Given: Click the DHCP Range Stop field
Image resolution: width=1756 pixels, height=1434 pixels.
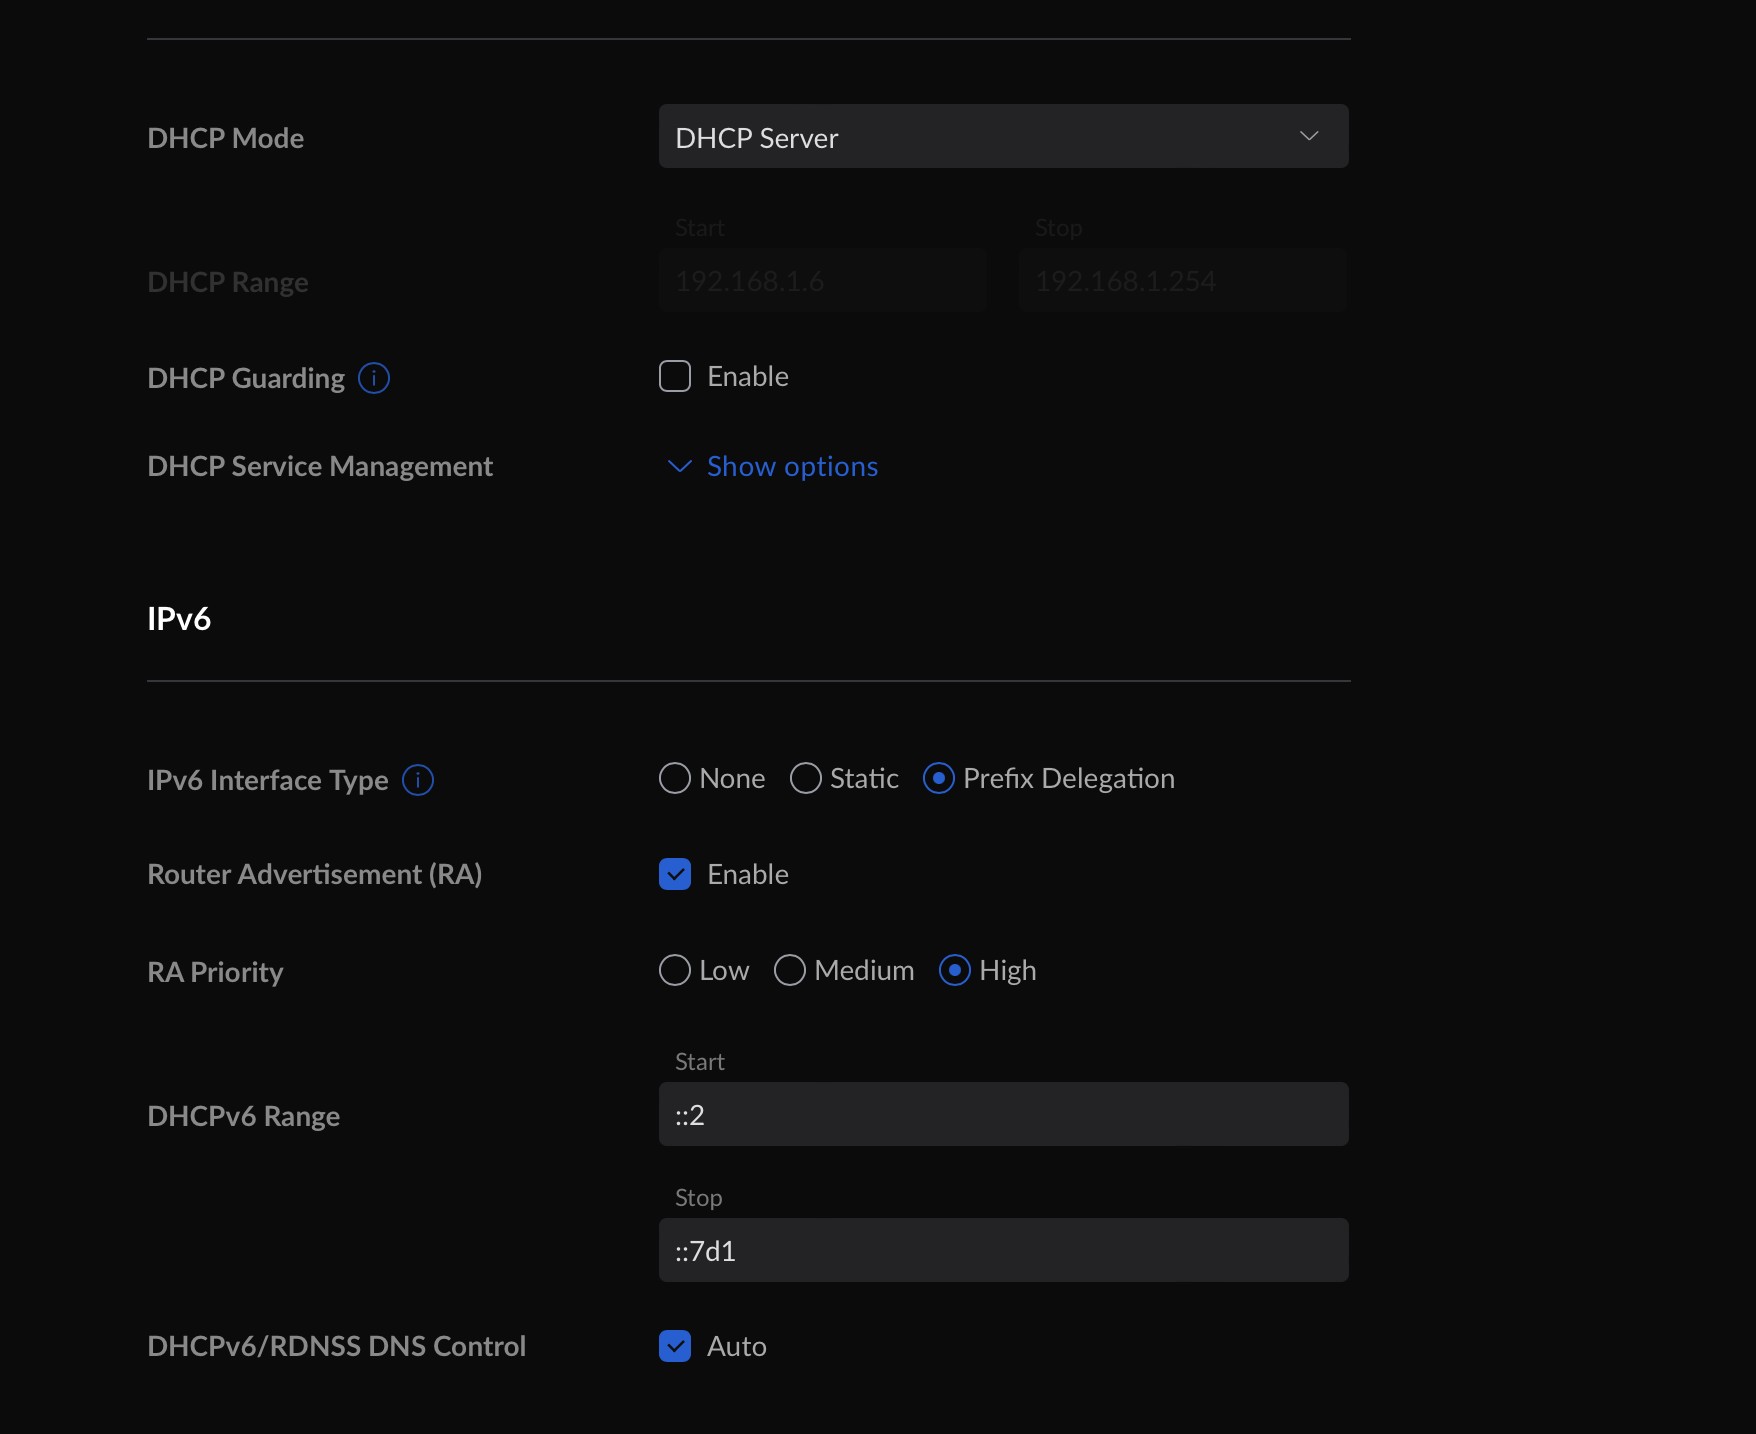Looking at the screenshot, I should 1182,282.
